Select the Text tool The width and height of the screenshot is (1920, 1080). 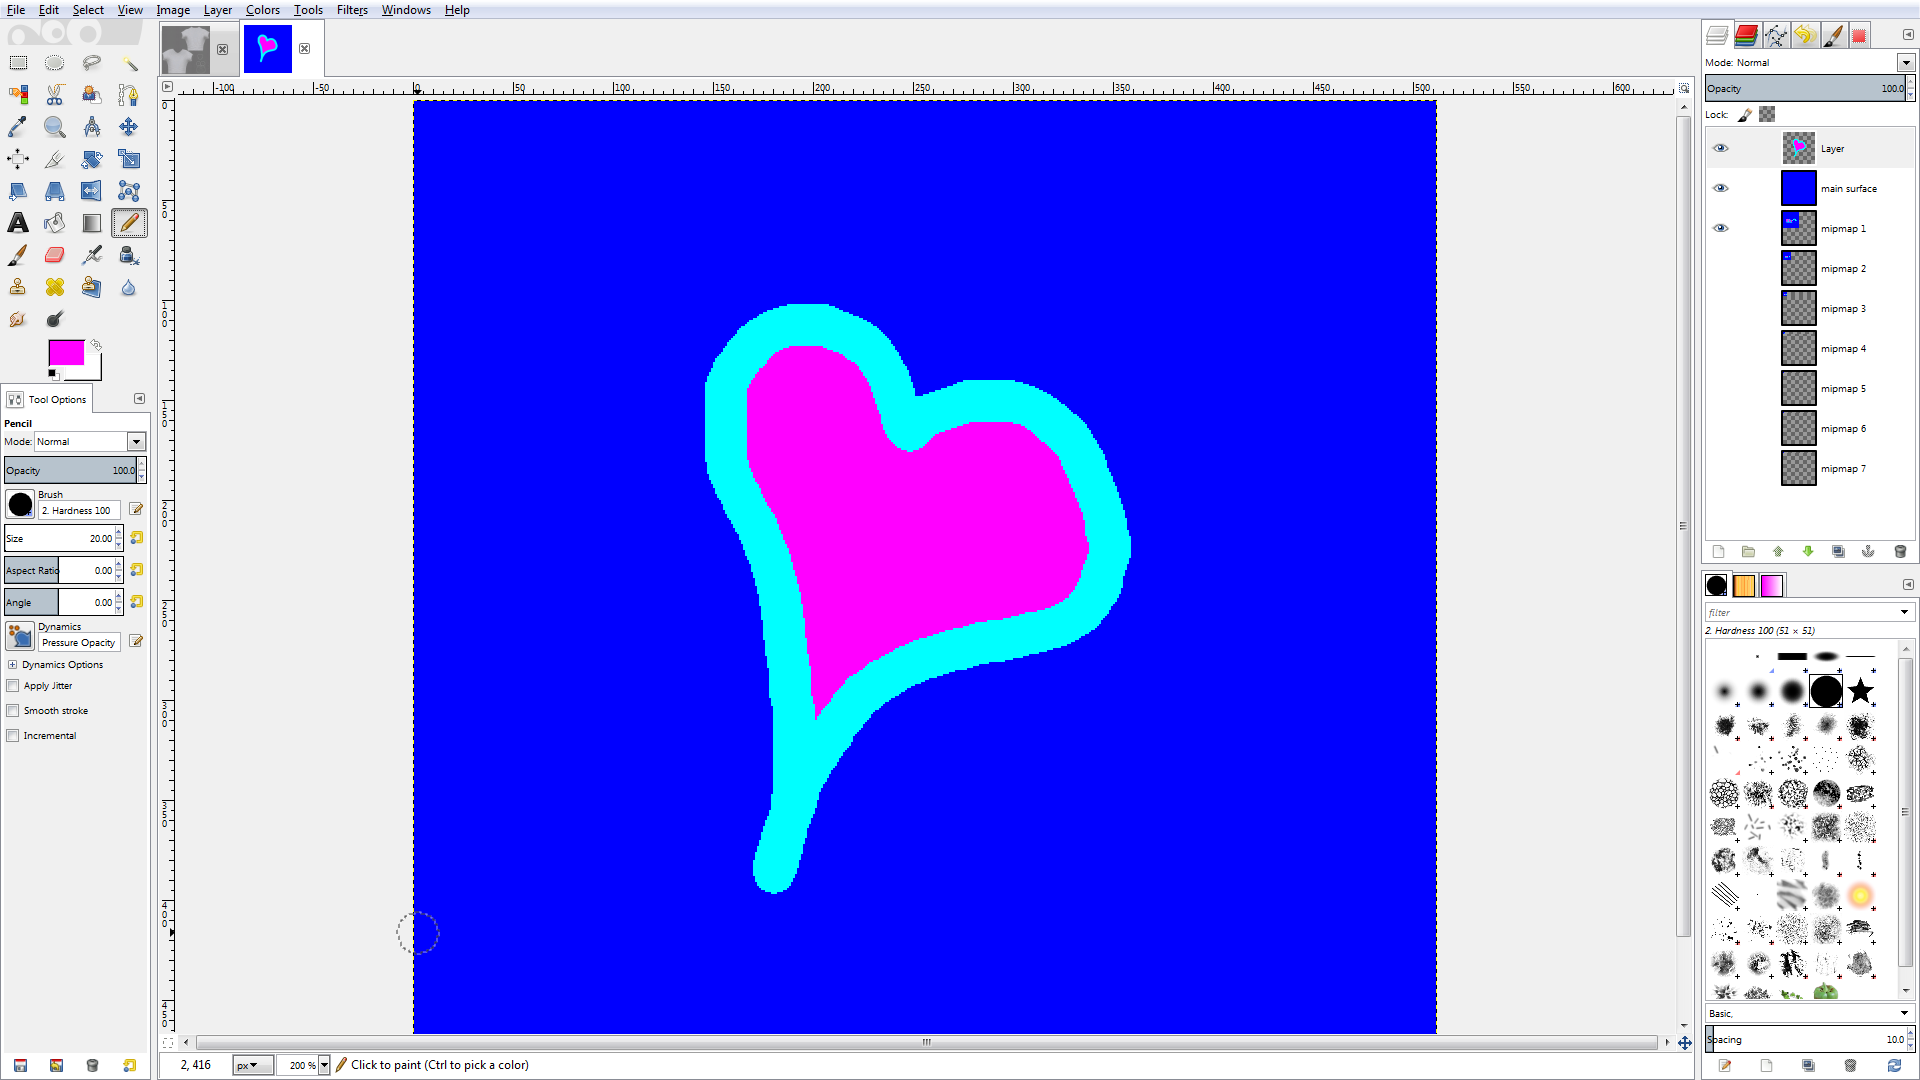pyautogui.click(x=18, y=223)
